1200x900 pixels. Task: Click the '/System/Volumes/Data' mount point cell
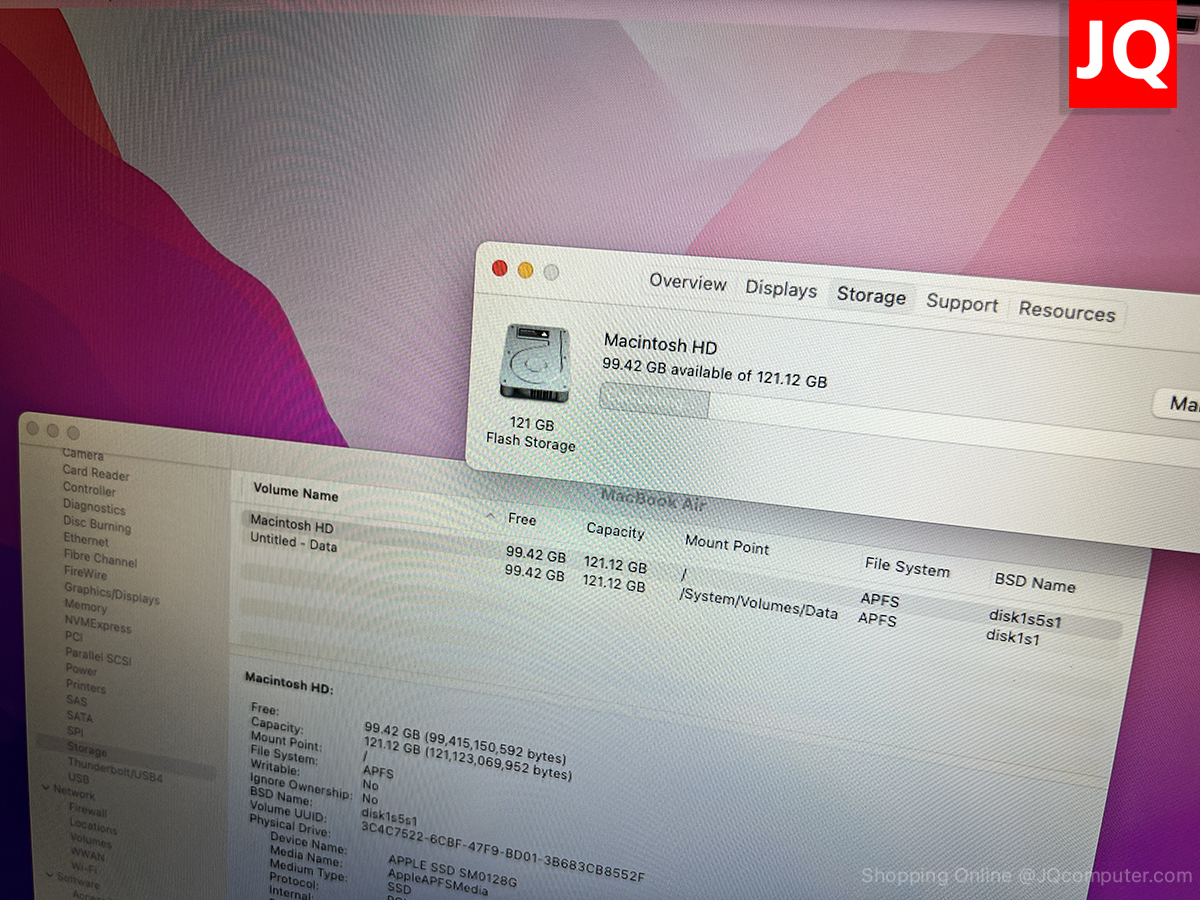pos(759,602)
